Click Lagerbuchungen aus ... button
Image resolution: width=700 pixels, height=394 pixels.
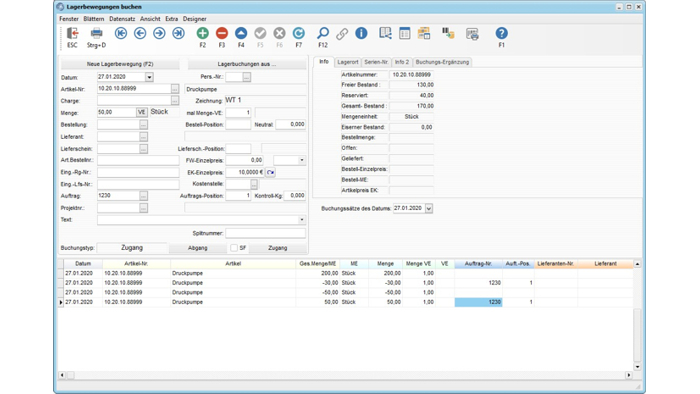click(247, 64)
